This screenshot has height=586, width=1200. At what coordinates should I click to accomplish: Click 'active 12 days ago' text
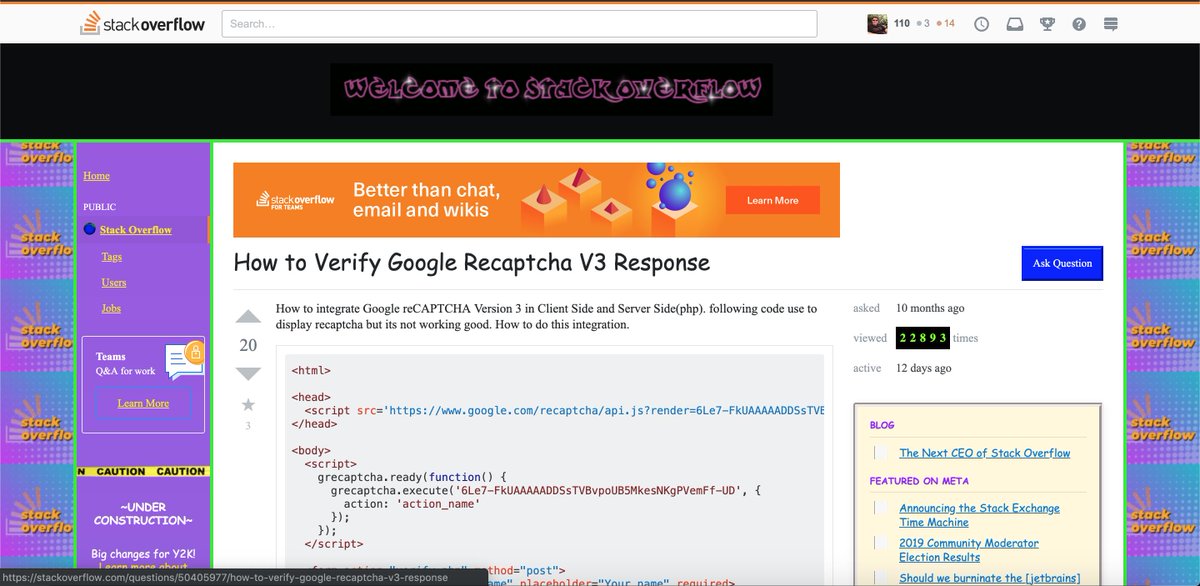click(x=902, y=368)
